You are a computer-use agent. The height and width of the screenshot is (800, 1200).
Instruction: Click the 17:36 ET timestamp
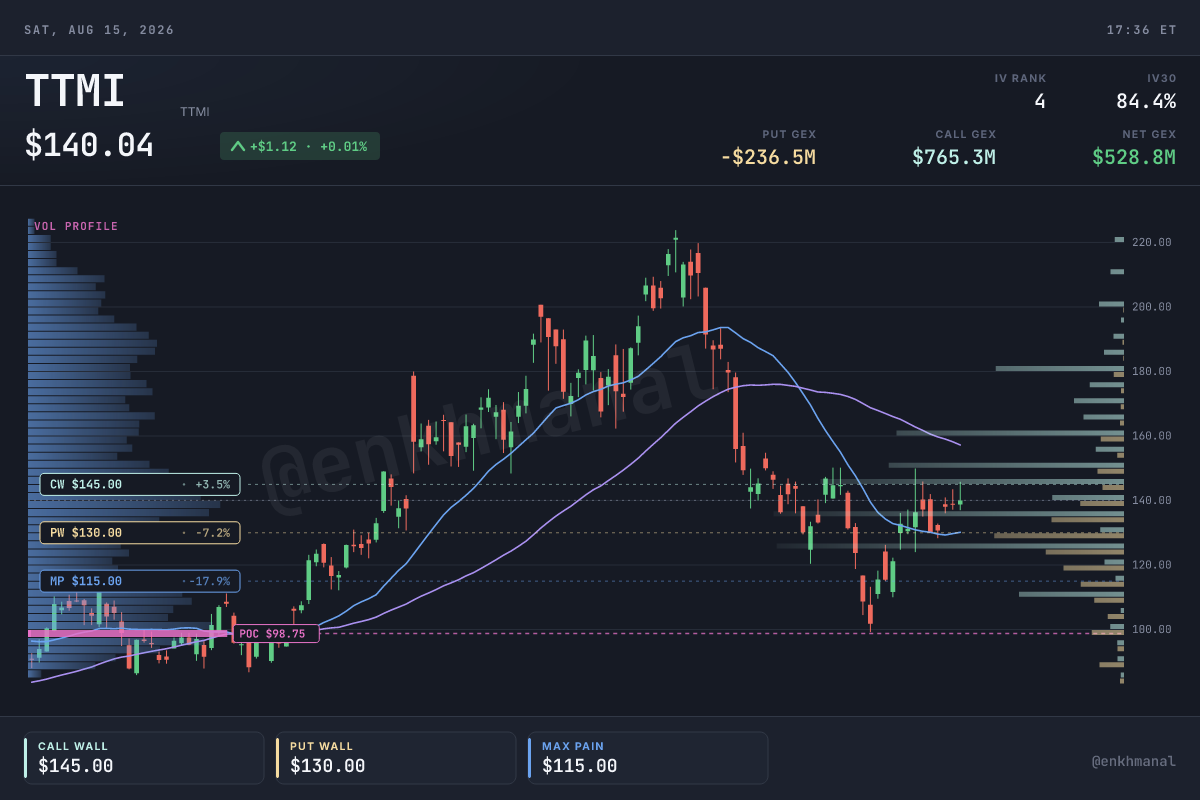click(1141, 30)
